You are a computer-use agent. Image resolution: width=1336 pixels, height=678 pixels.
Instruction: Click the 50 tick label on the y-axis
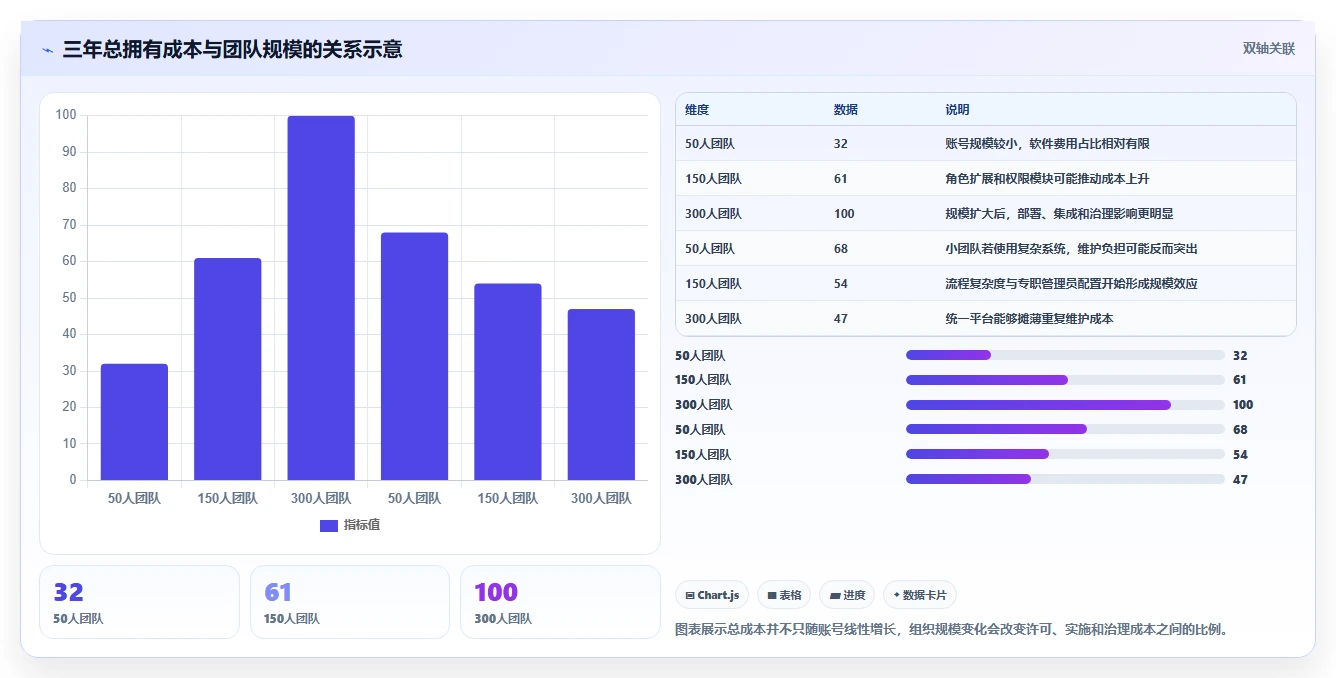click(69, 298)
